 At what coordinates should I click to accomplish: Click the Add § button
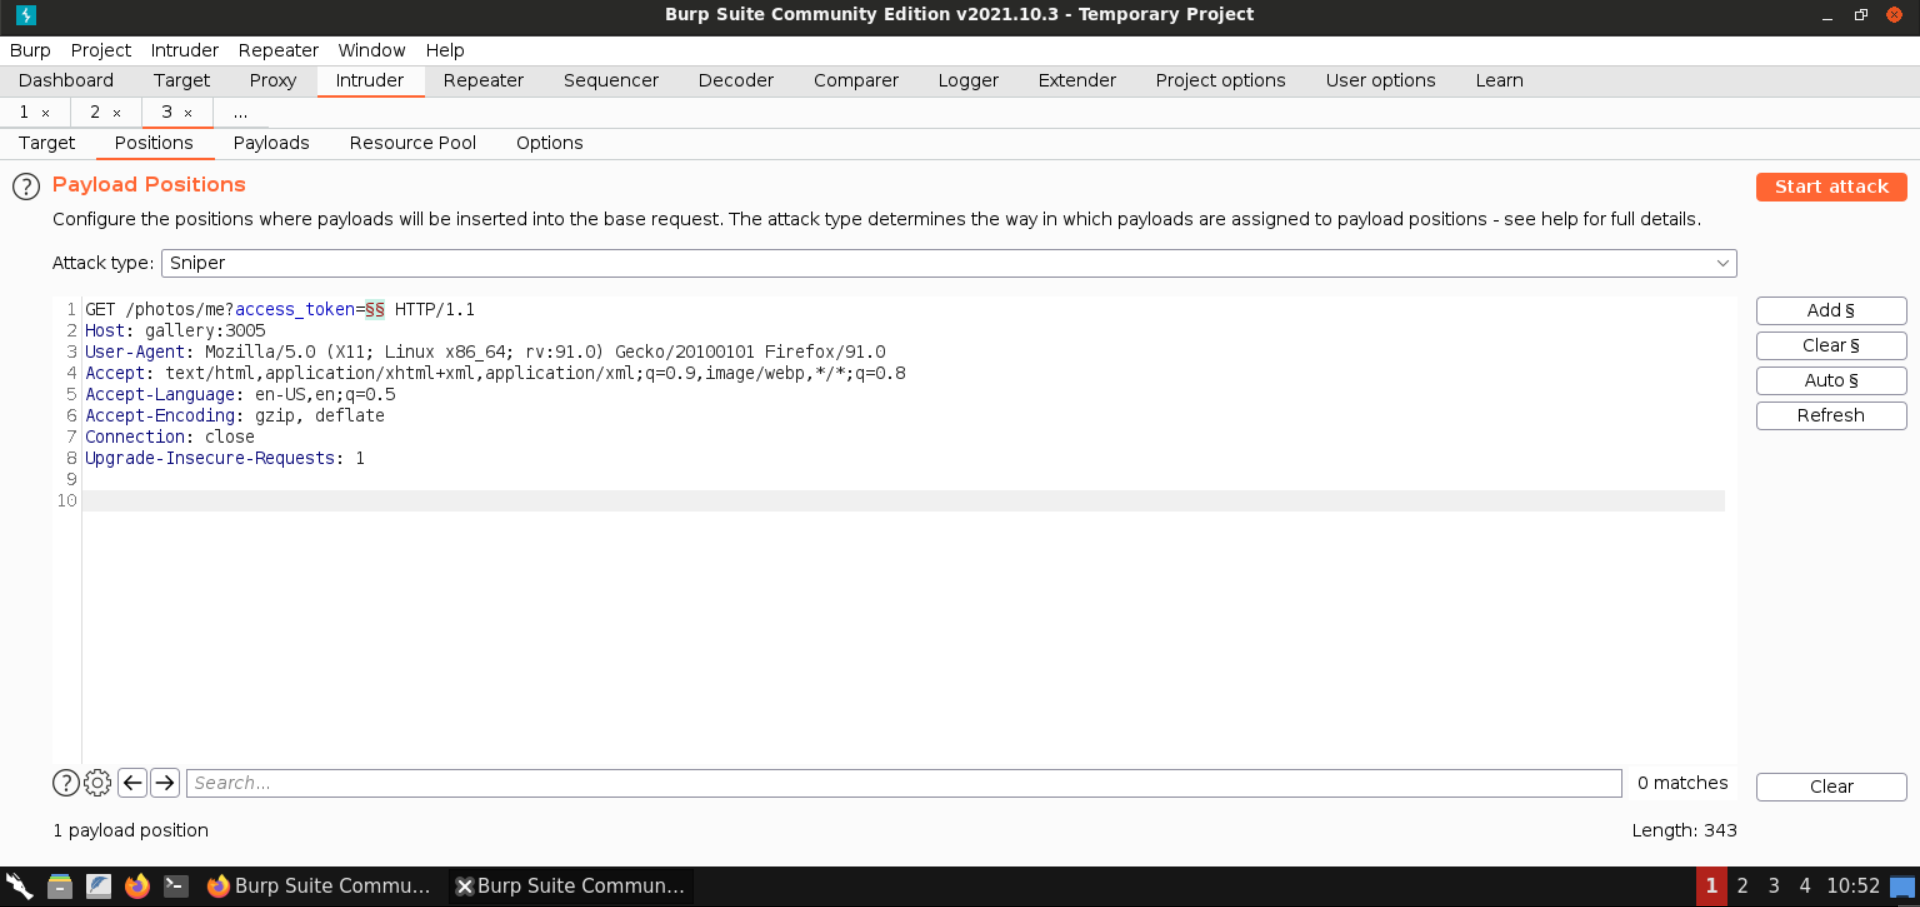point(1830,311)
